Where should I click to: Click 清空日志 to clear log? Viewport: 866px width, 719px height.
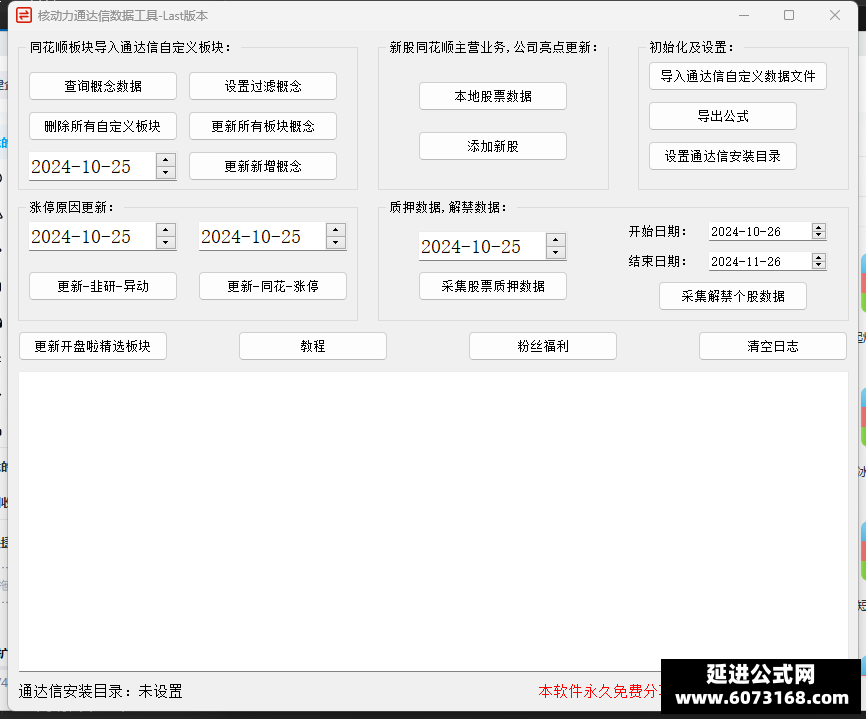(x=773, y=346)
